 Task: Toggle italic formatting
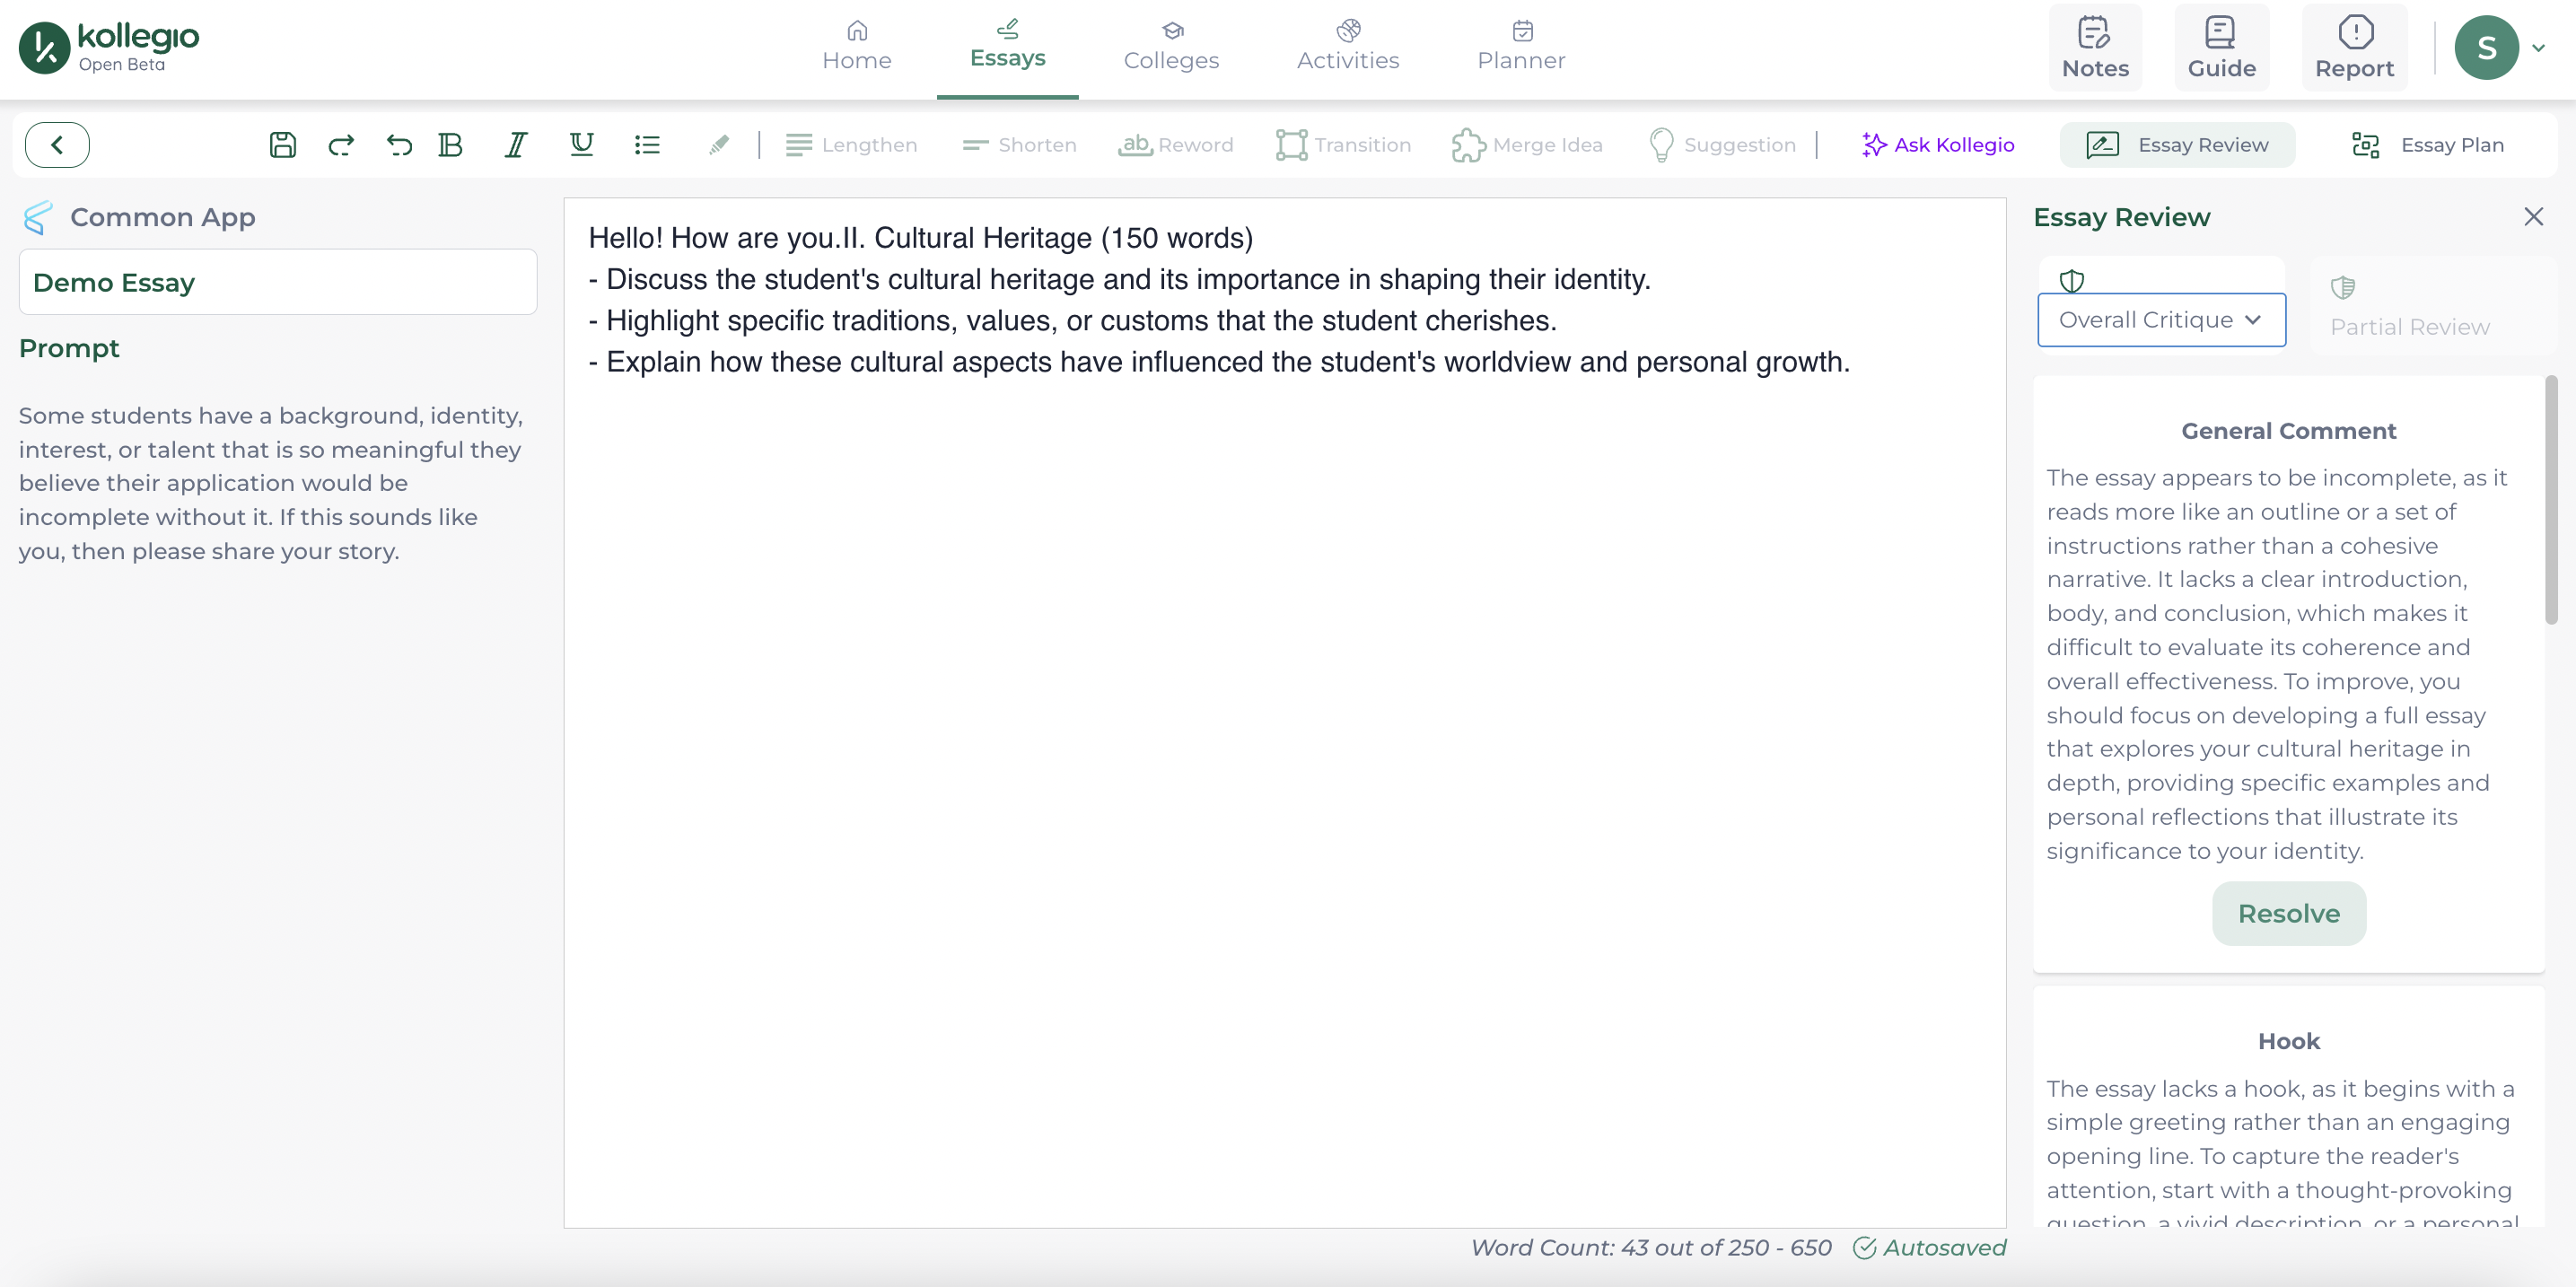pyautogui.click(x=515, y=145)
